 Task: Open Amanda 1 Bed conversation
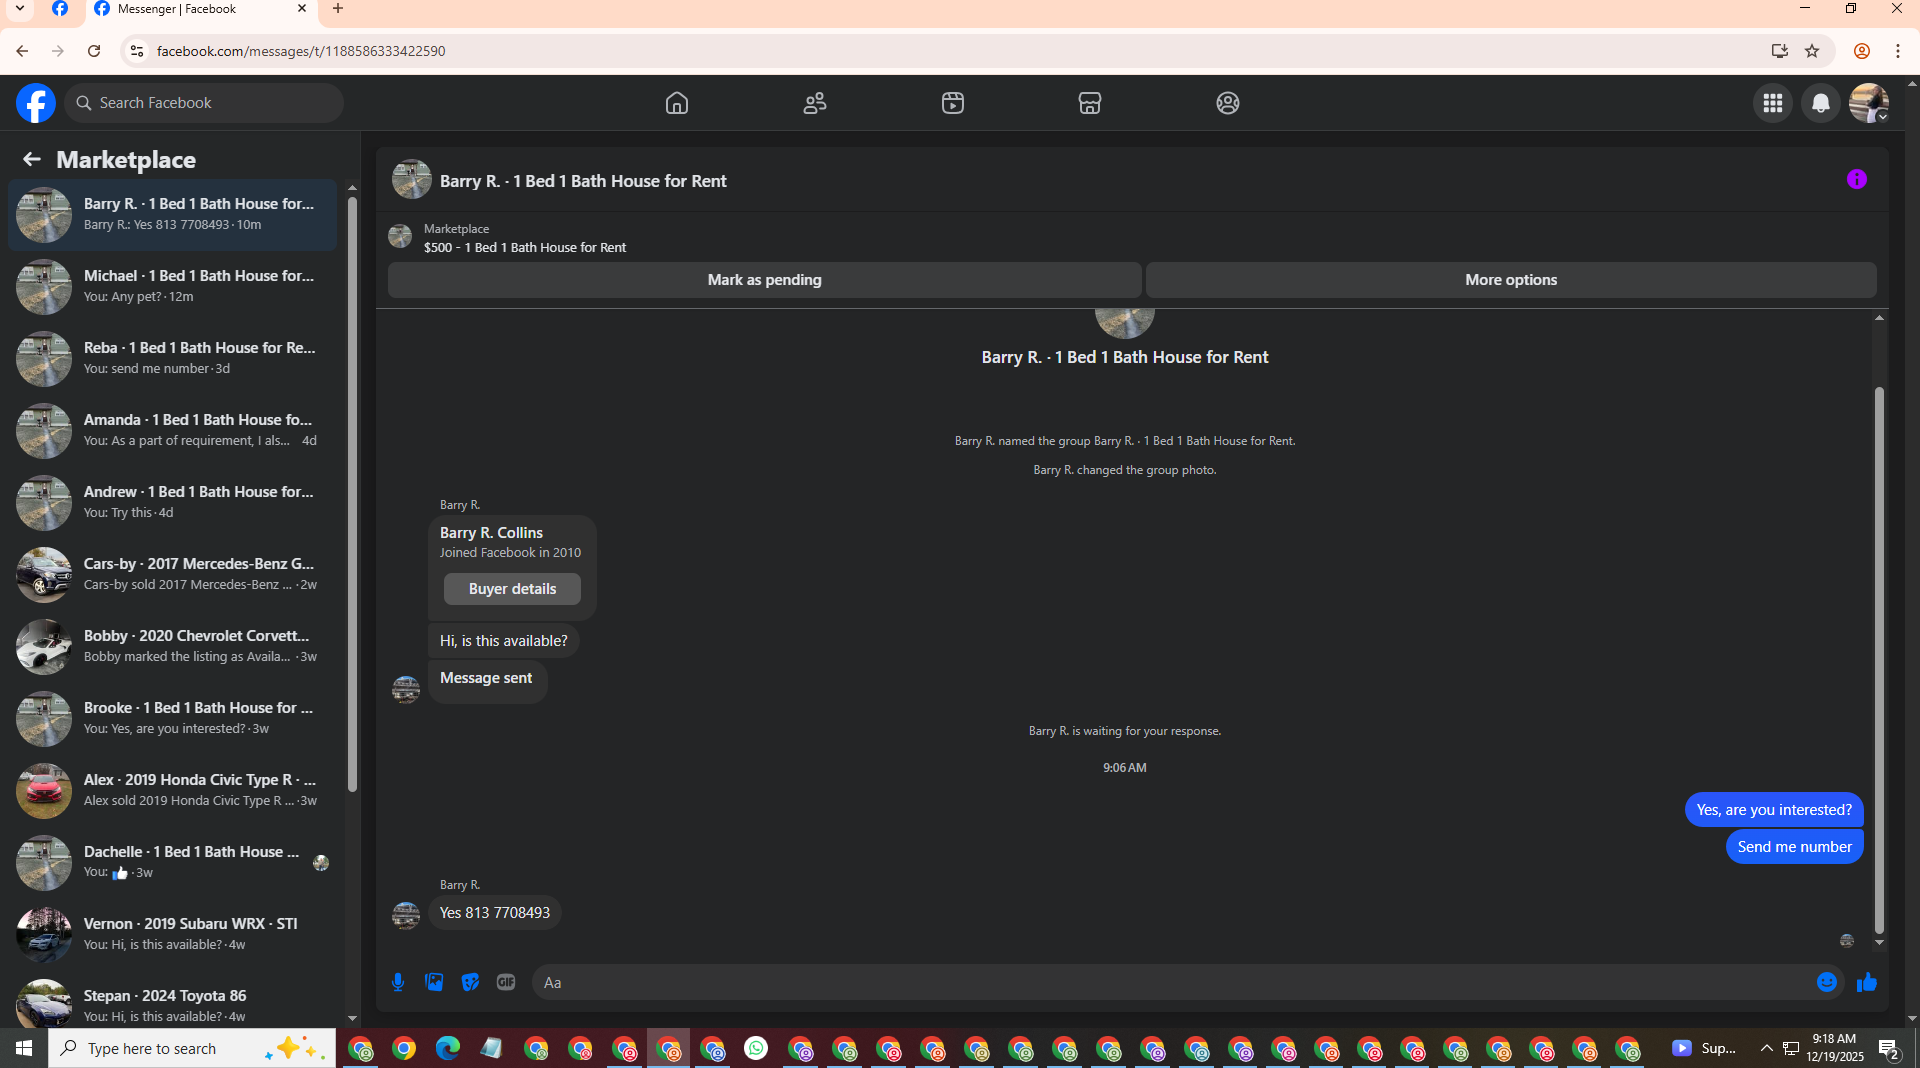point(172,431)
